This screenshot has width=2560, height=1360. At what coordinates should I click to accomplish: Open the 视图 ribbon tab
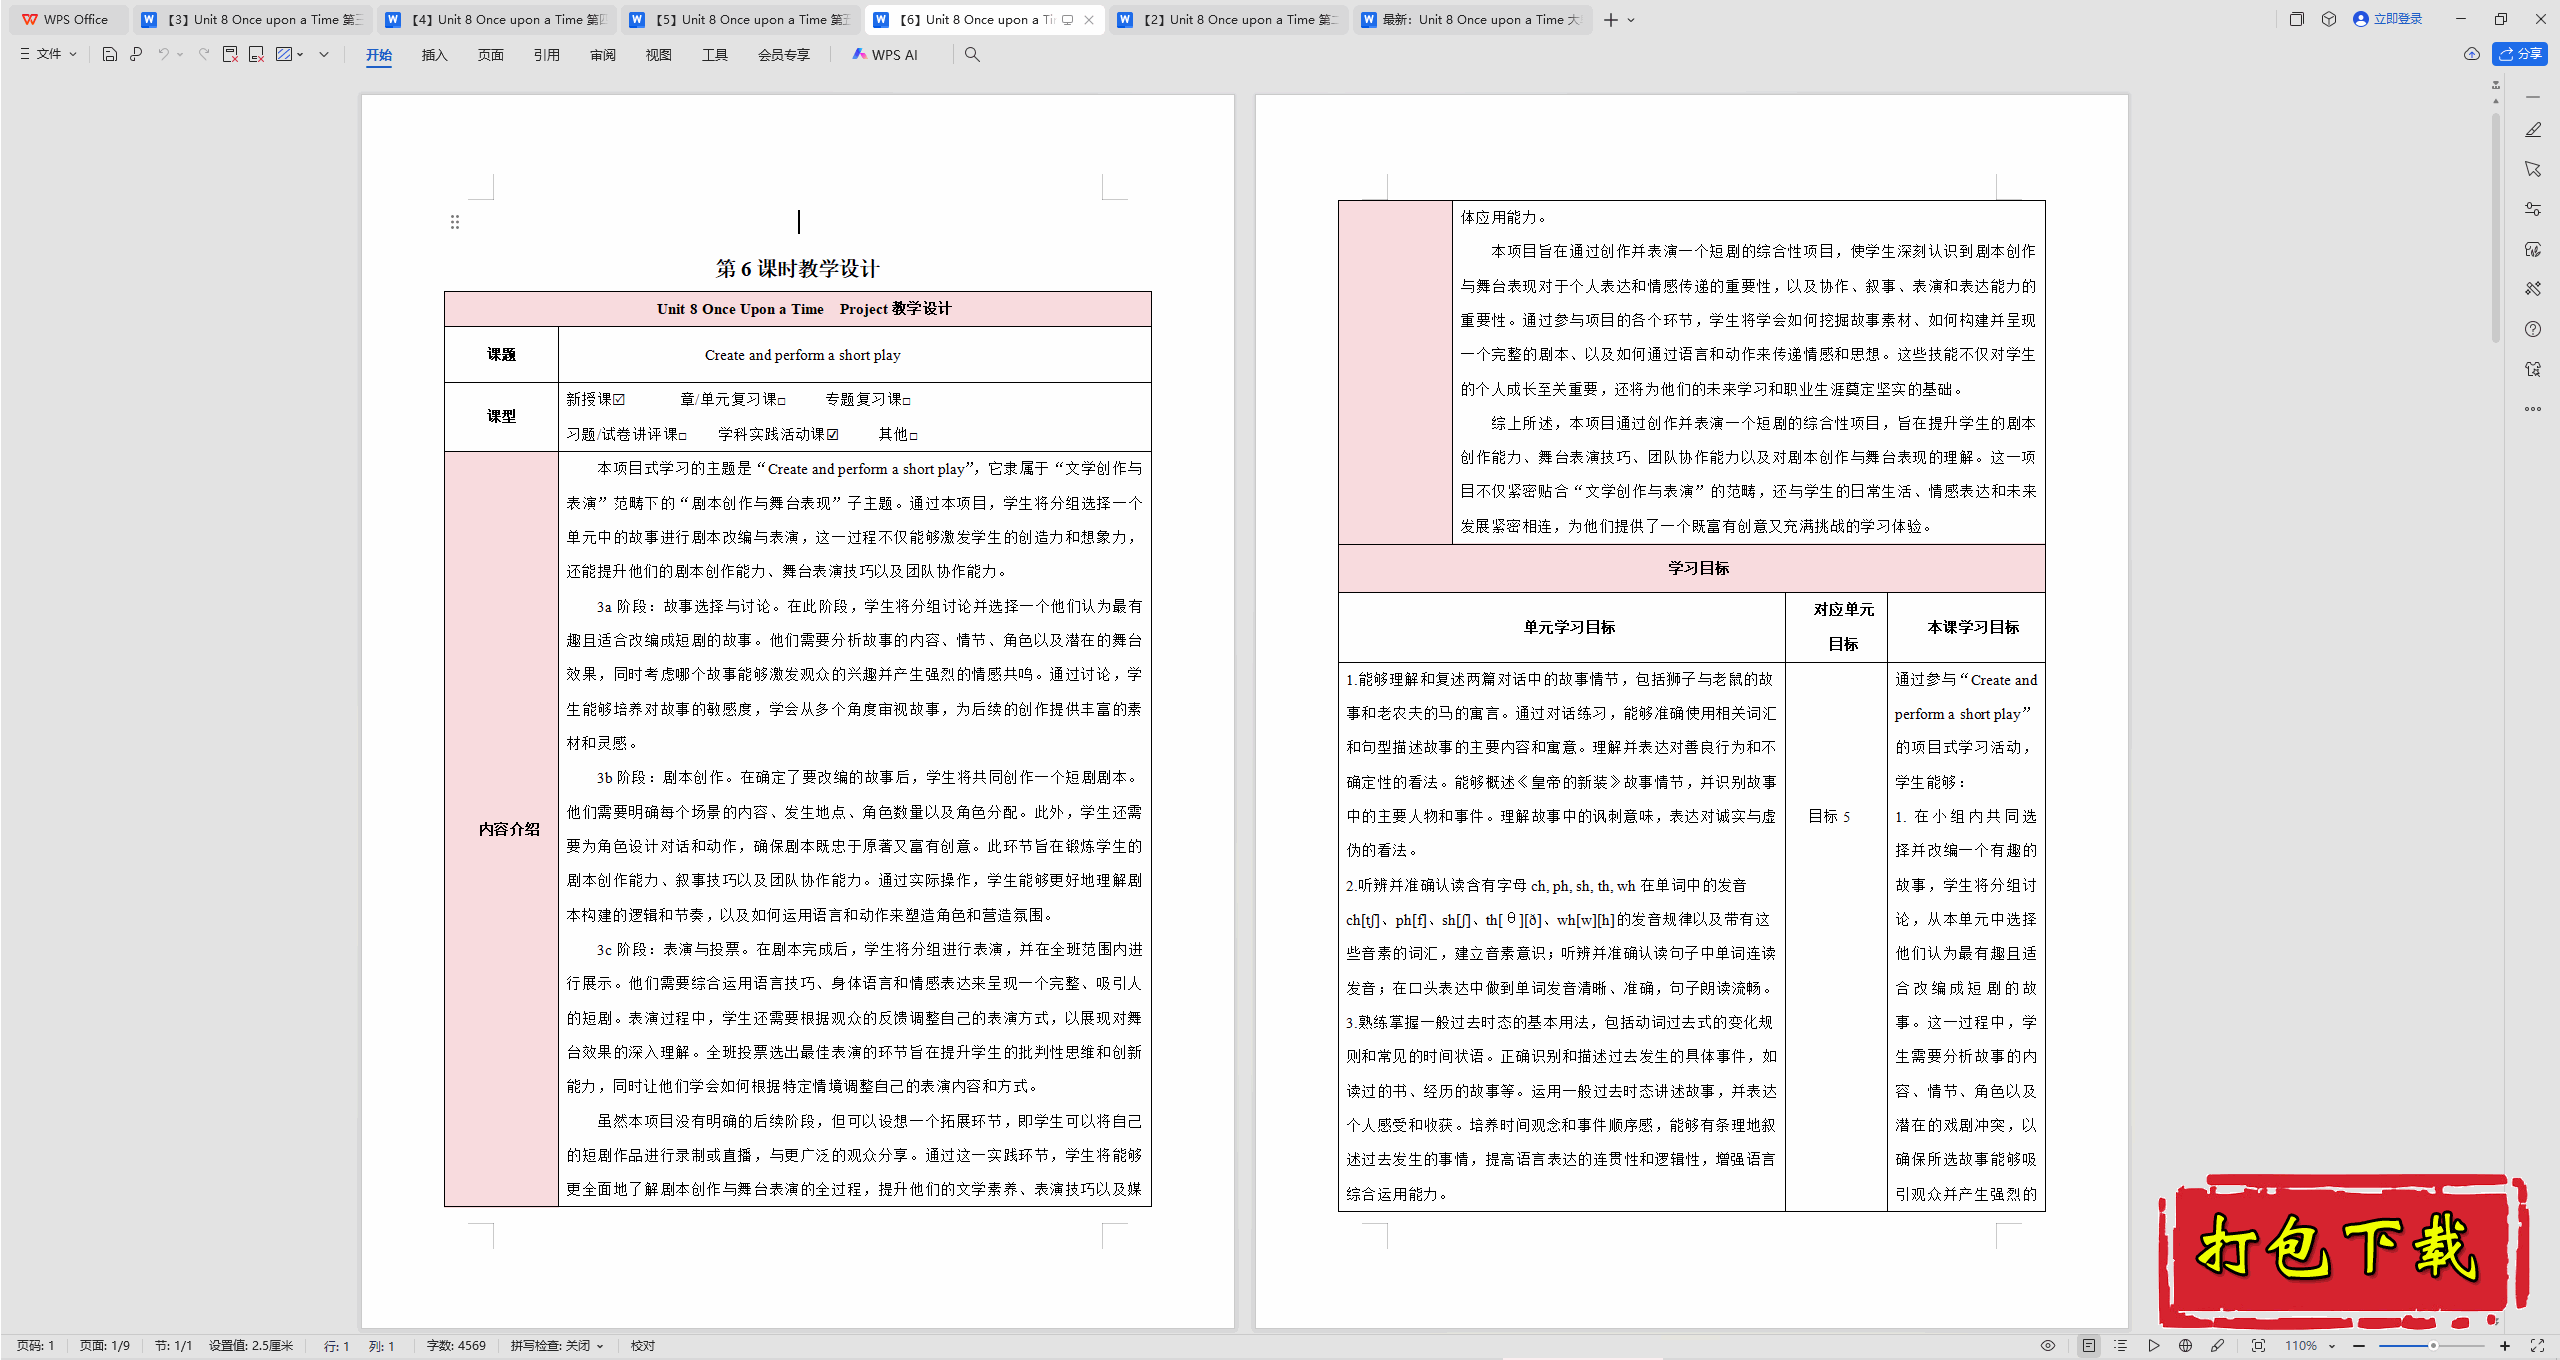pyautogui.click(x=658, y=55)
